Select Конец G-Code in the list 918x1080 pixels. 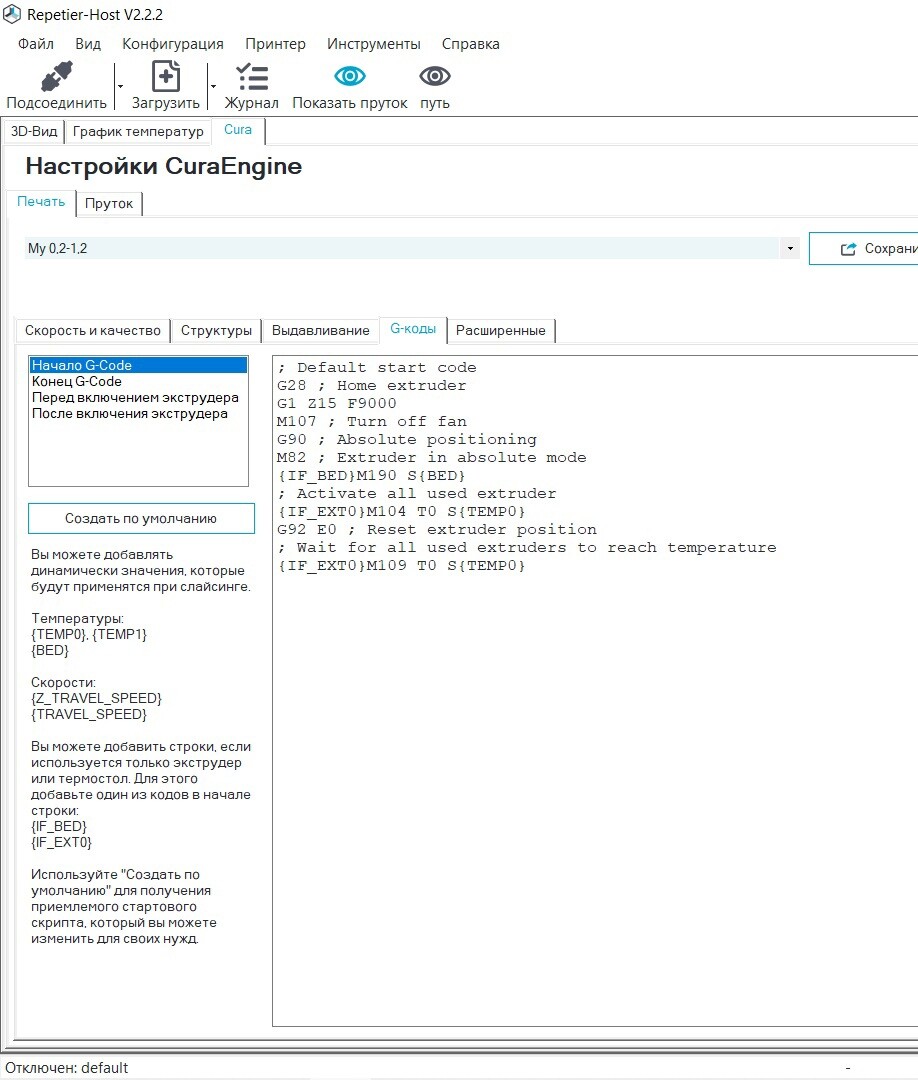coord(138,382)
